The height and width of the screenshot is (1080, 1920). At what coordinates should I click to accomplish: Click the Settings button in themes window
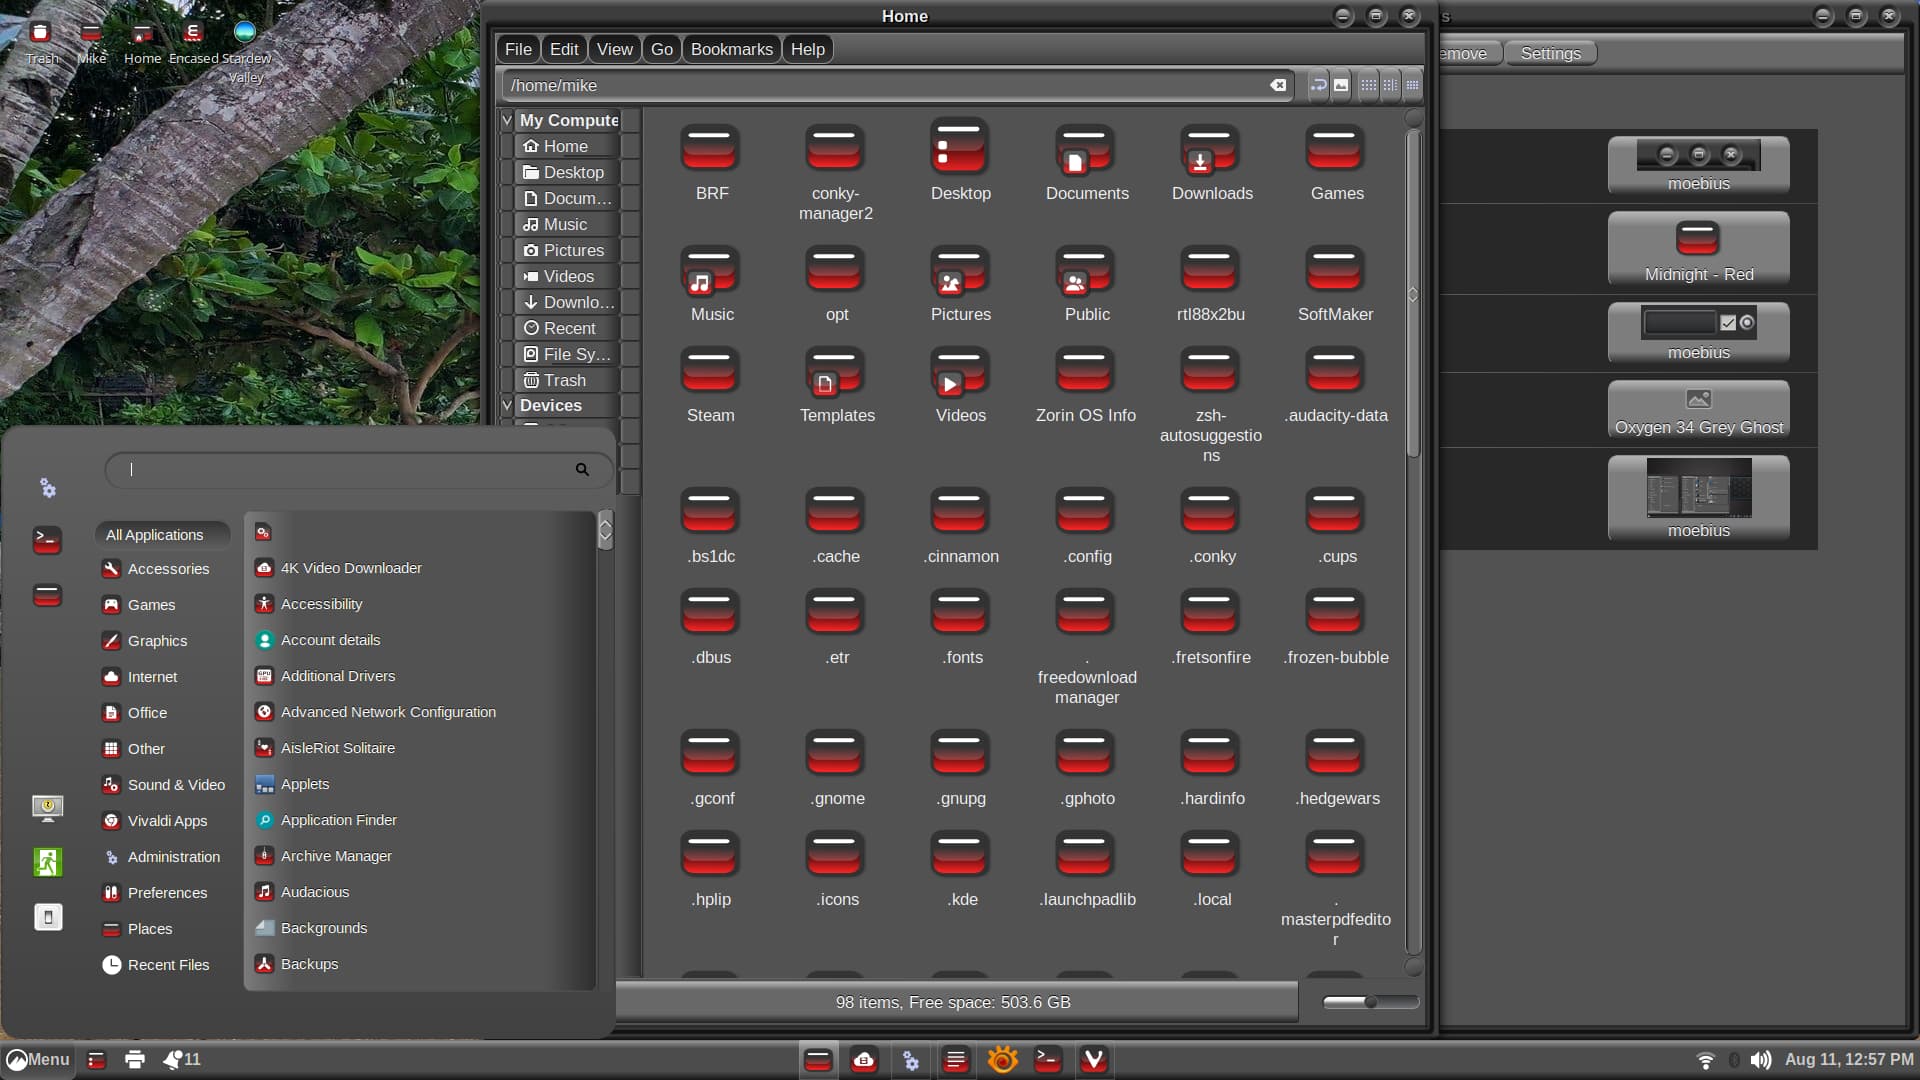1550,53
